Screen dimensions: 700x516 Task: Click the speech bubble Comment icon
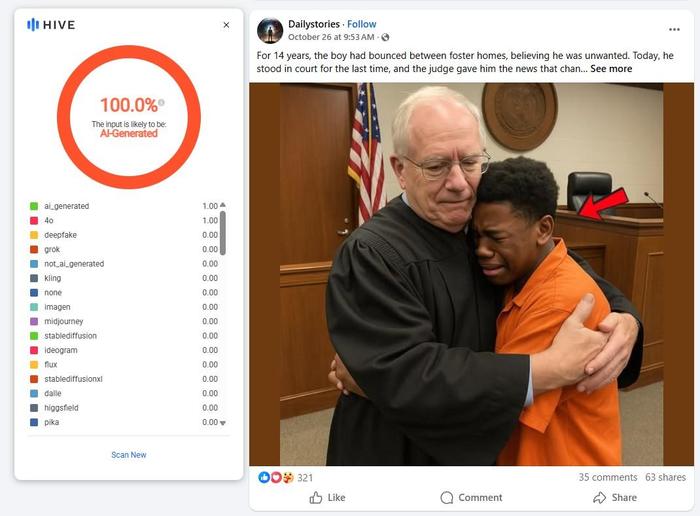[446, 498]
